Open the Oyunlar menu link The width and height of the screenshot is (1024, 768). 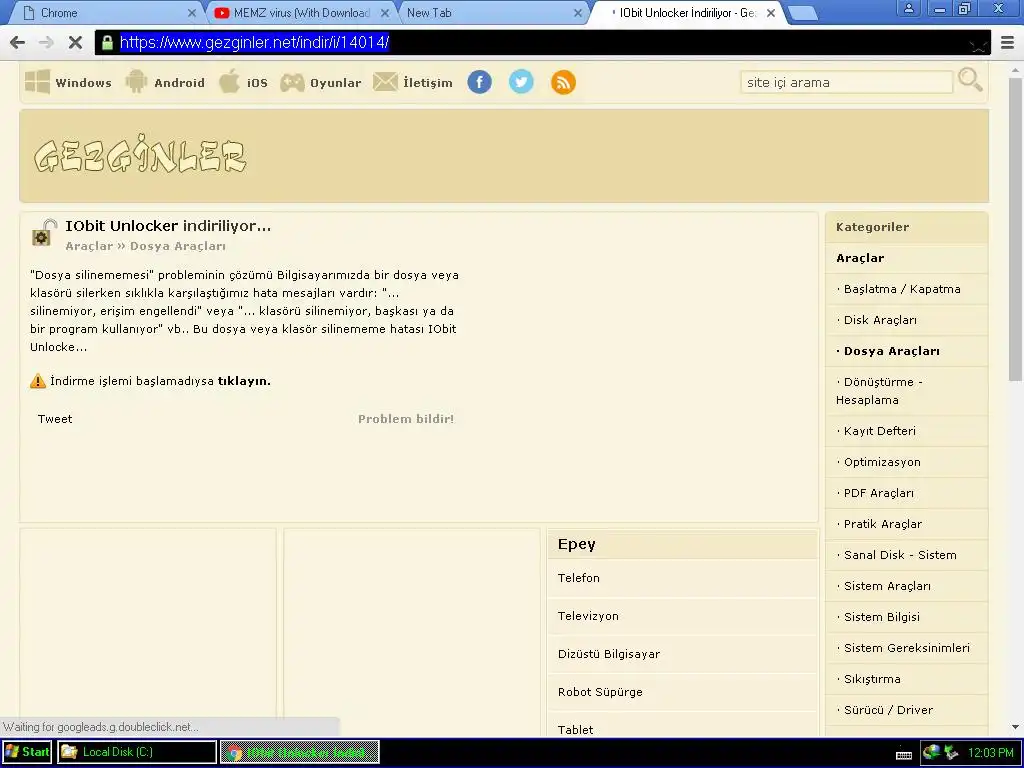pyautogui.click(x=336, y=83)
